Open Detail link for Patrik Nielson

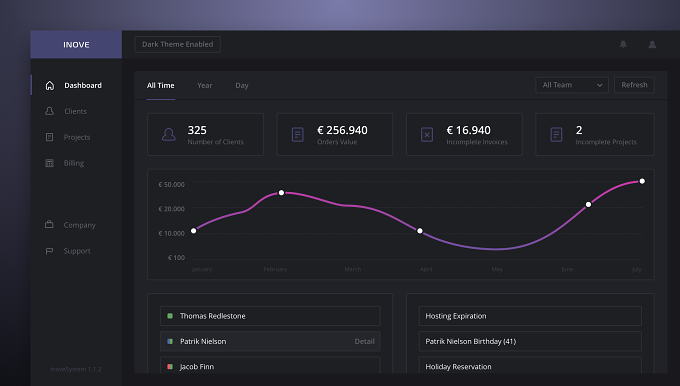364,341
